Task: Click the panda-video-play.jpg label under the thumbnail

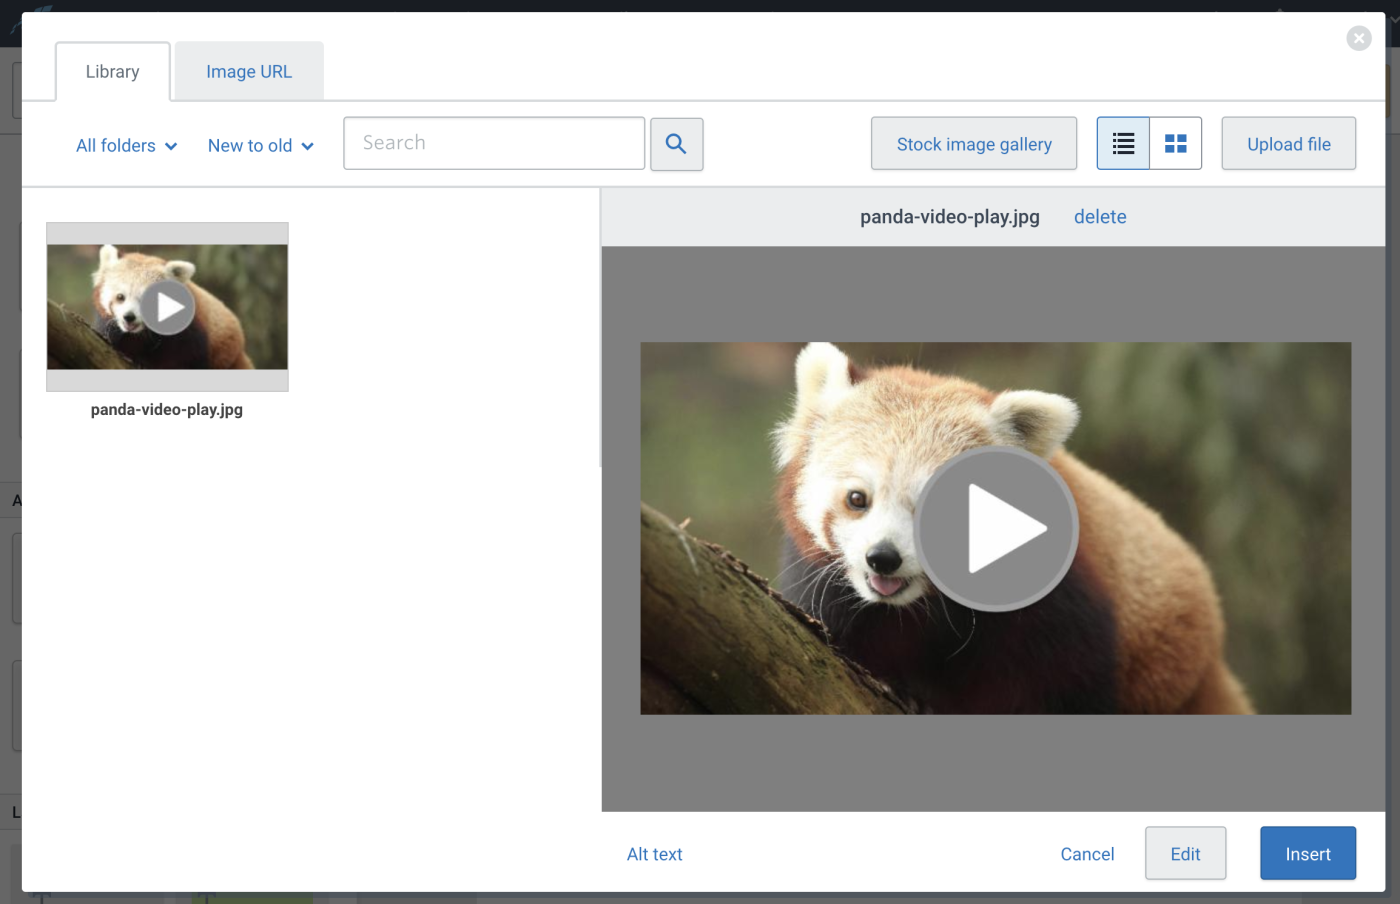Action: (x=167, y=410)
